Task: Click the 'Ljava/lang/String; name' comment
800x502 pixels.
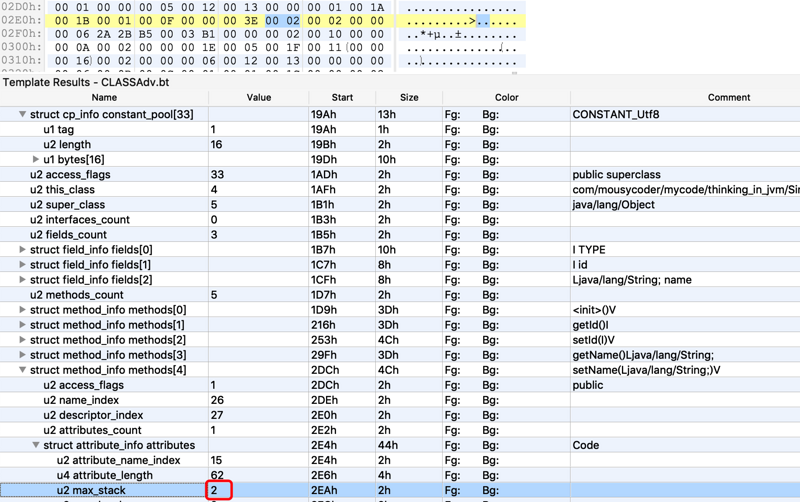Action: 632,280
